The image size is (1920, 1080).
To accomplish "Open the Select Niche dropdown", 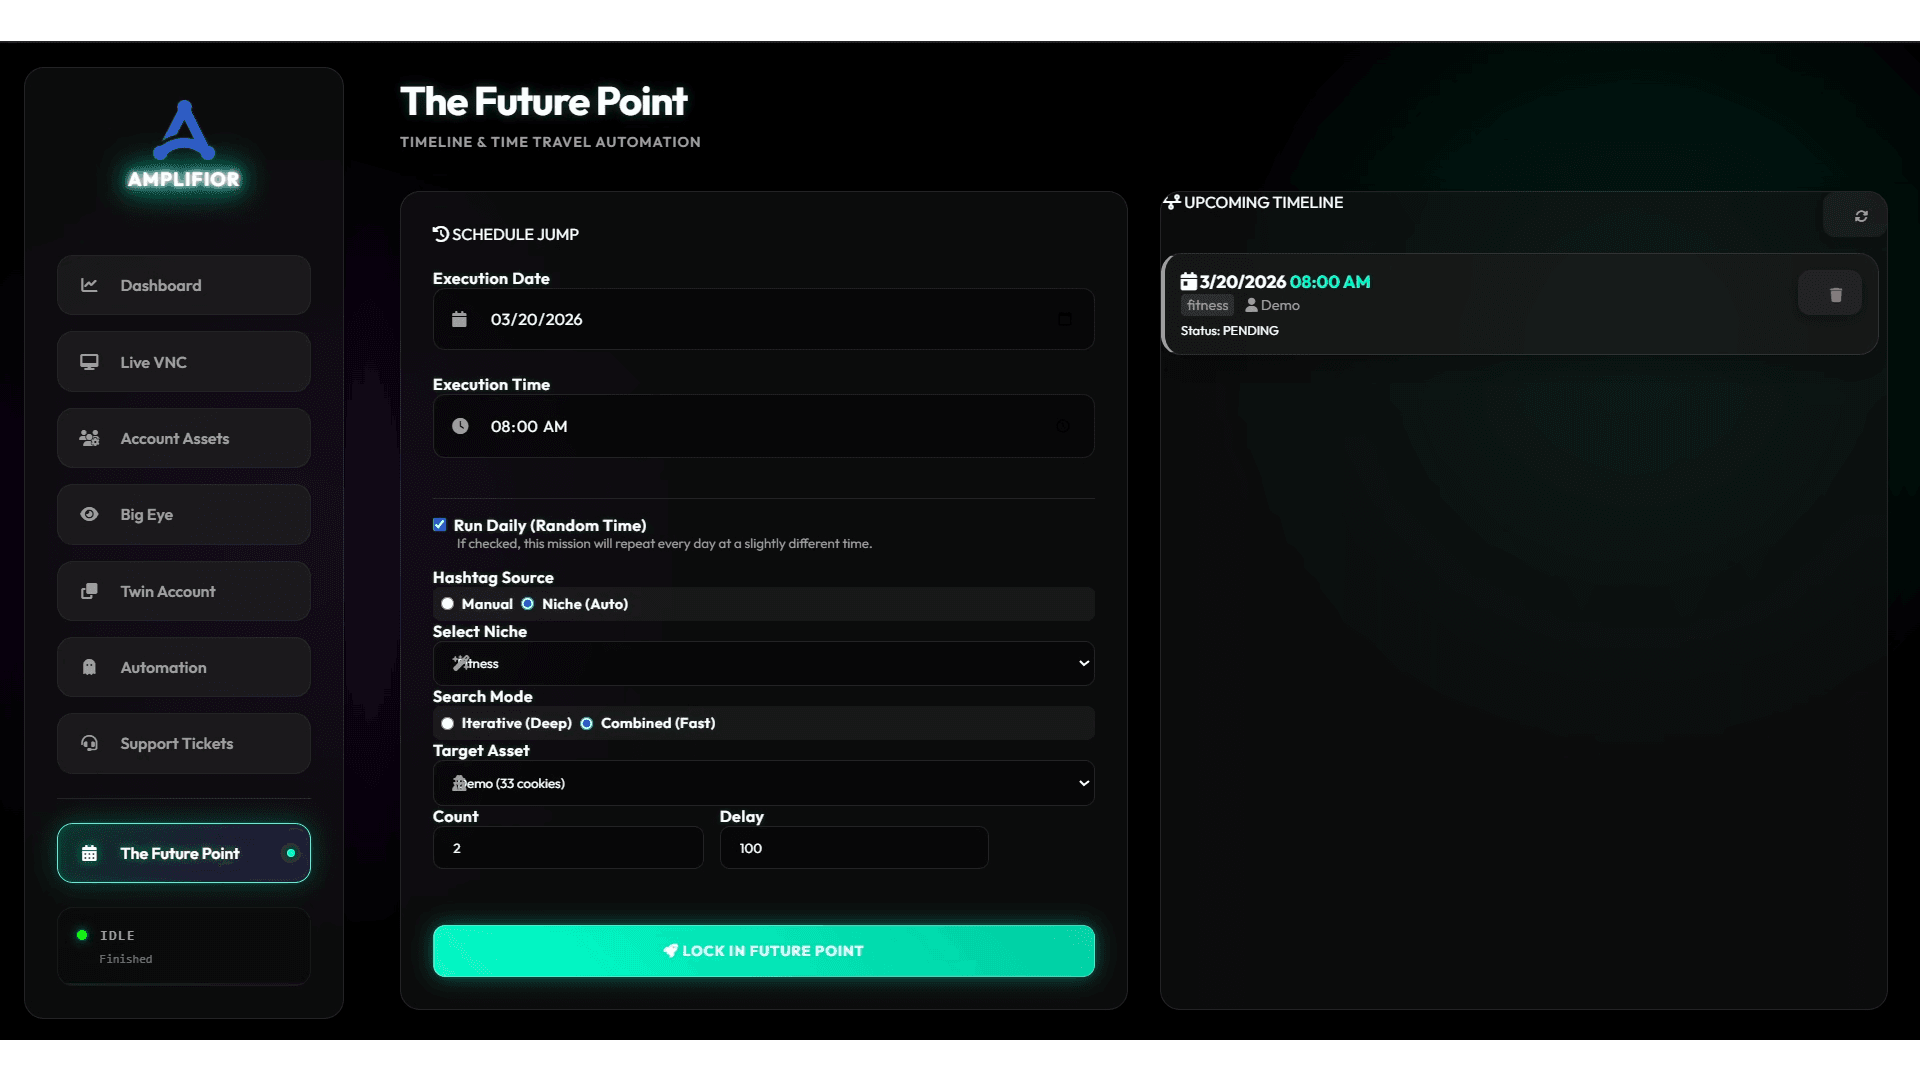I will [763, 662].
